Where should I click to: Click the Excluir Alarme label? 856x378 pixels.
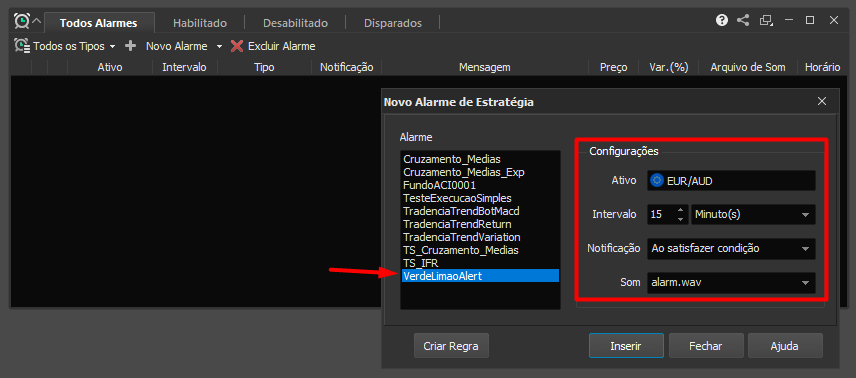click(x=282, y=46)
